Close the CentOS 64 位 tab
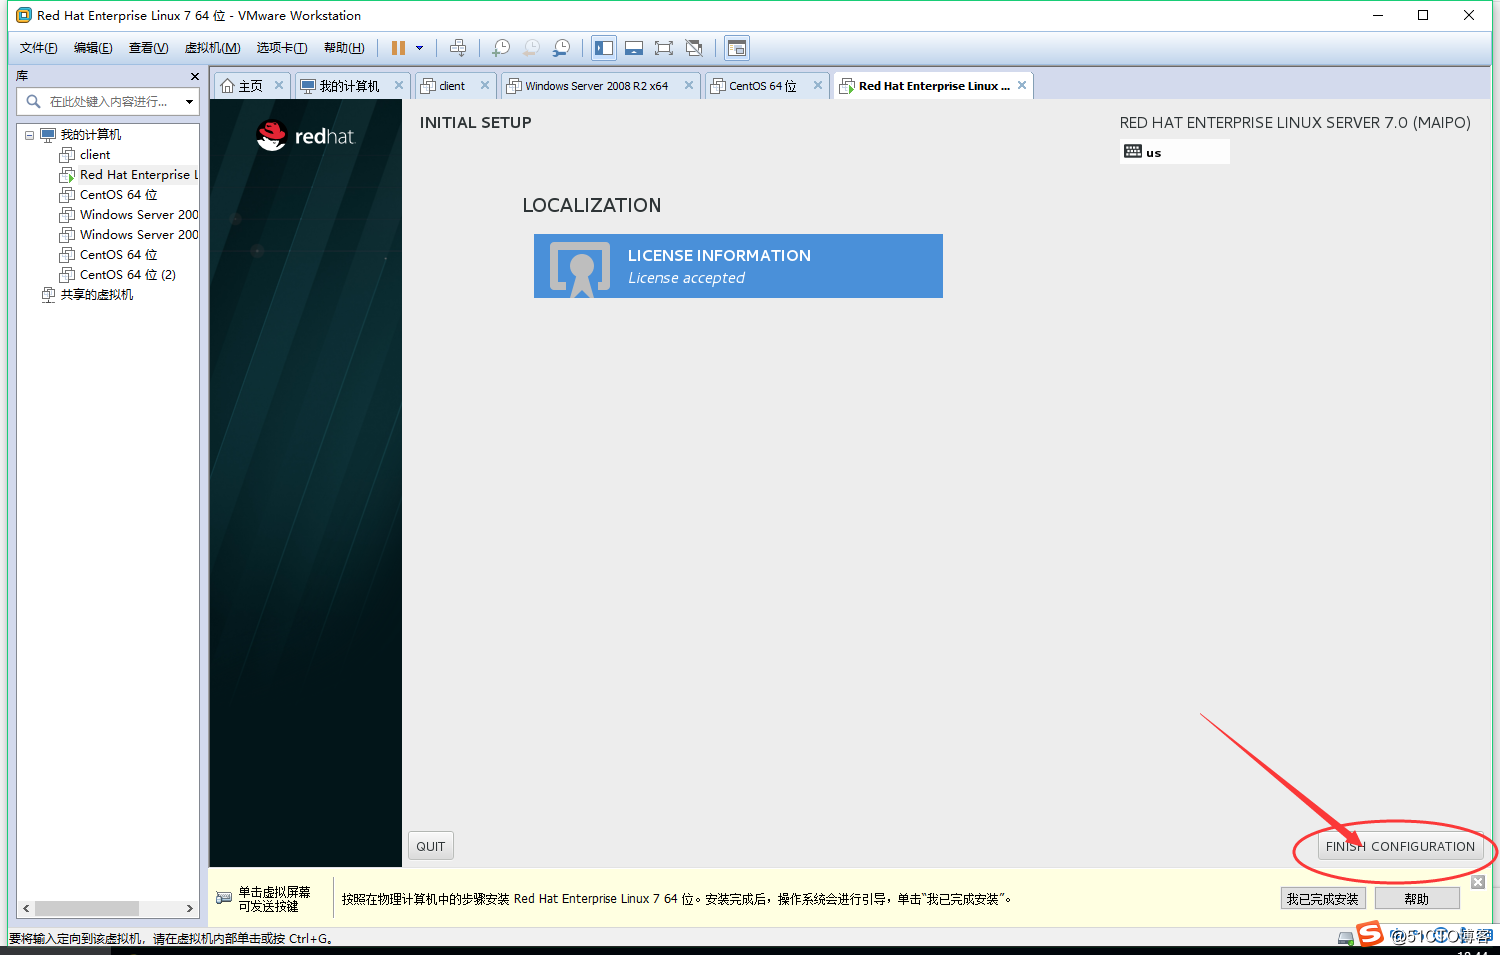Screen dimensions: 1500x955 [x=818, y=85]
